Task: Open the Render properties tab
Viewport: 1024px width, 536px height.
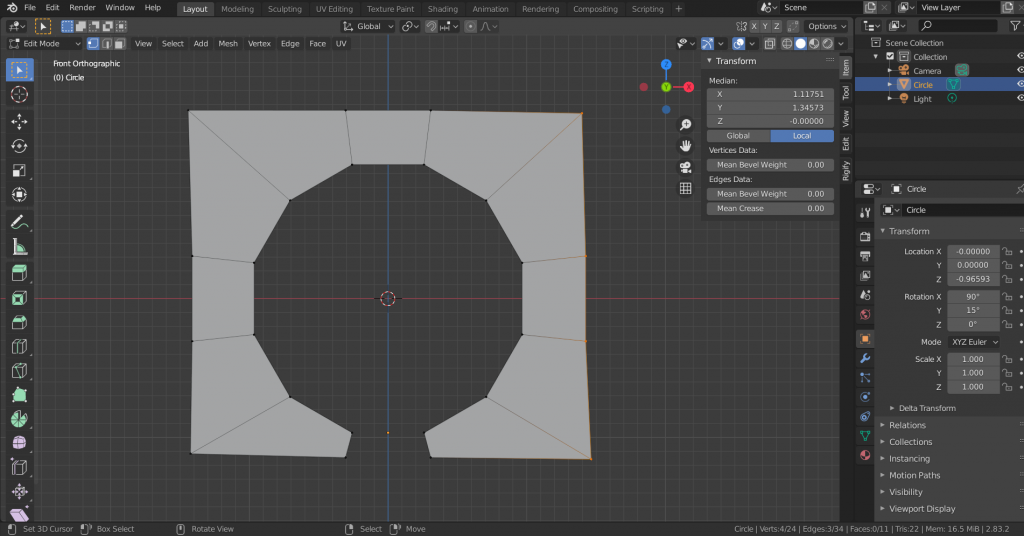Action: (x=865, y=236)
